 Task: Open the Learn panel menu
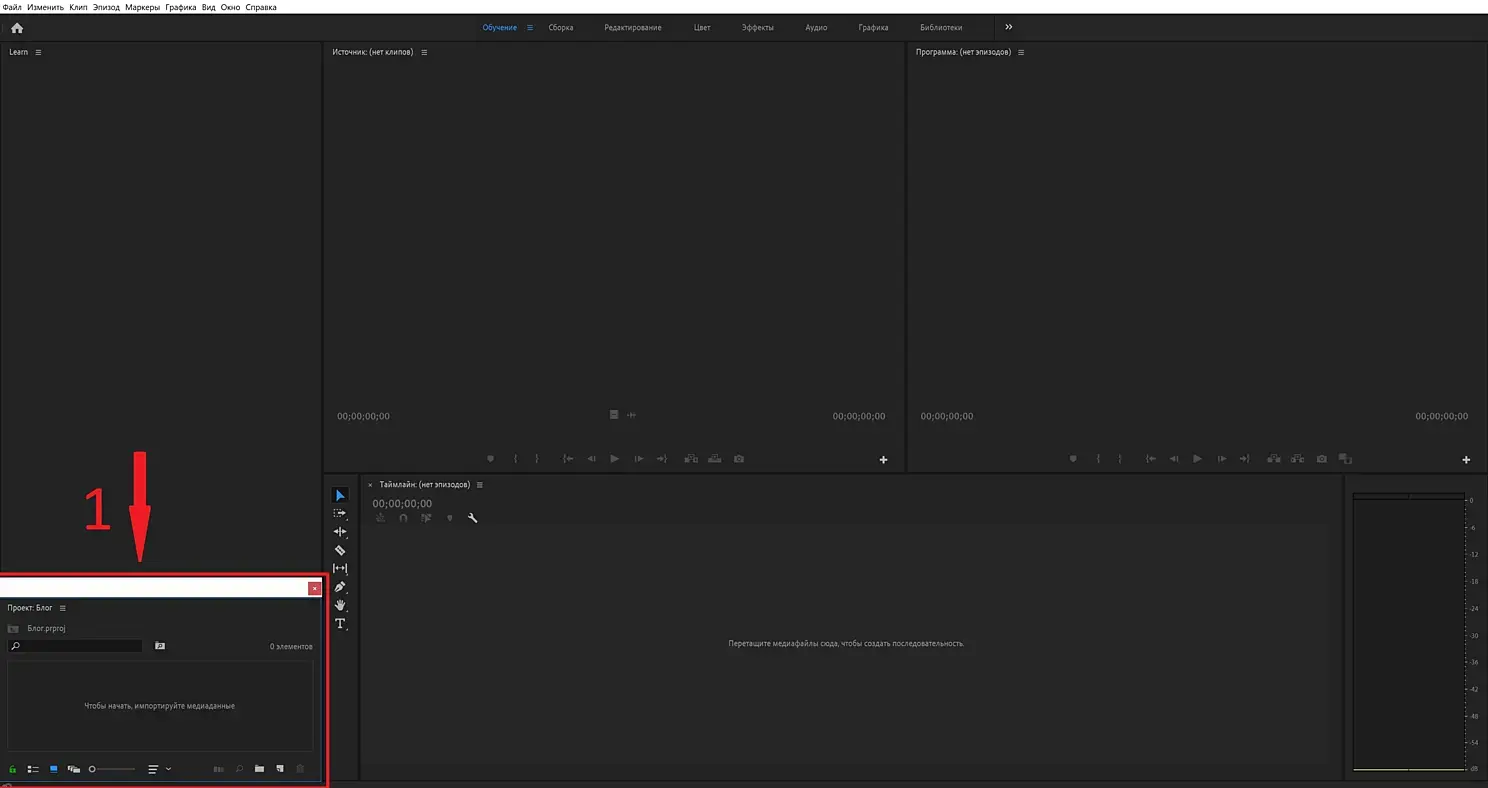38,52
